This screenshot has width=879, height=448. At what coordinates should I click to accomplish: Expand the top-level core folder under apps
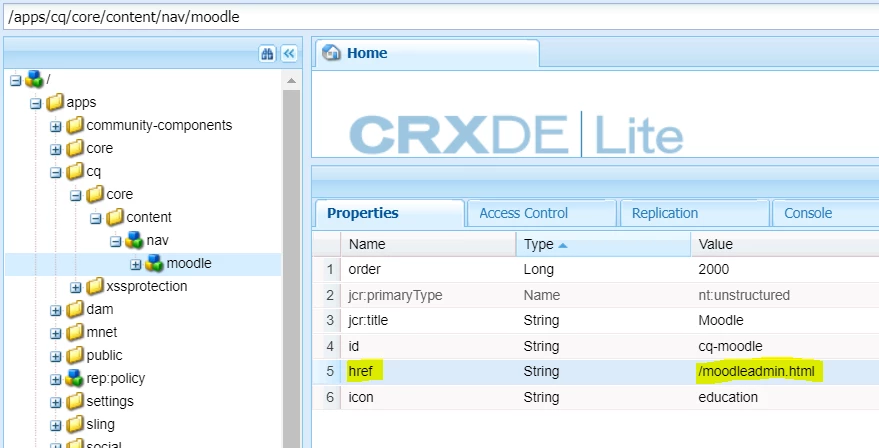click(x=55, y=150)
